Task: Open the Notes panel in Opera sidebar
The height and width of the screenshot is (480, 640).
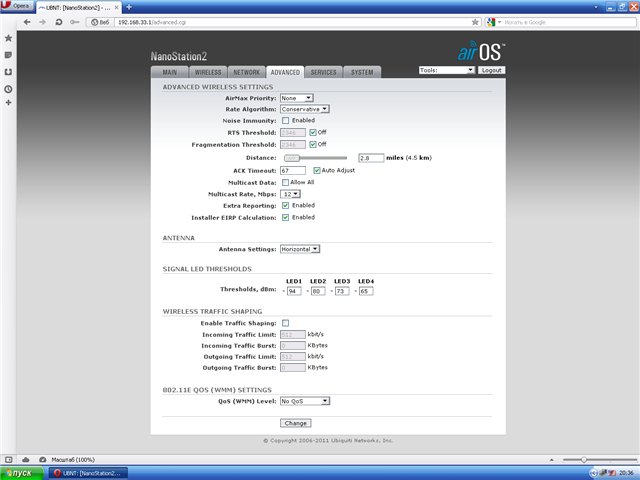Action: point(8,55)
